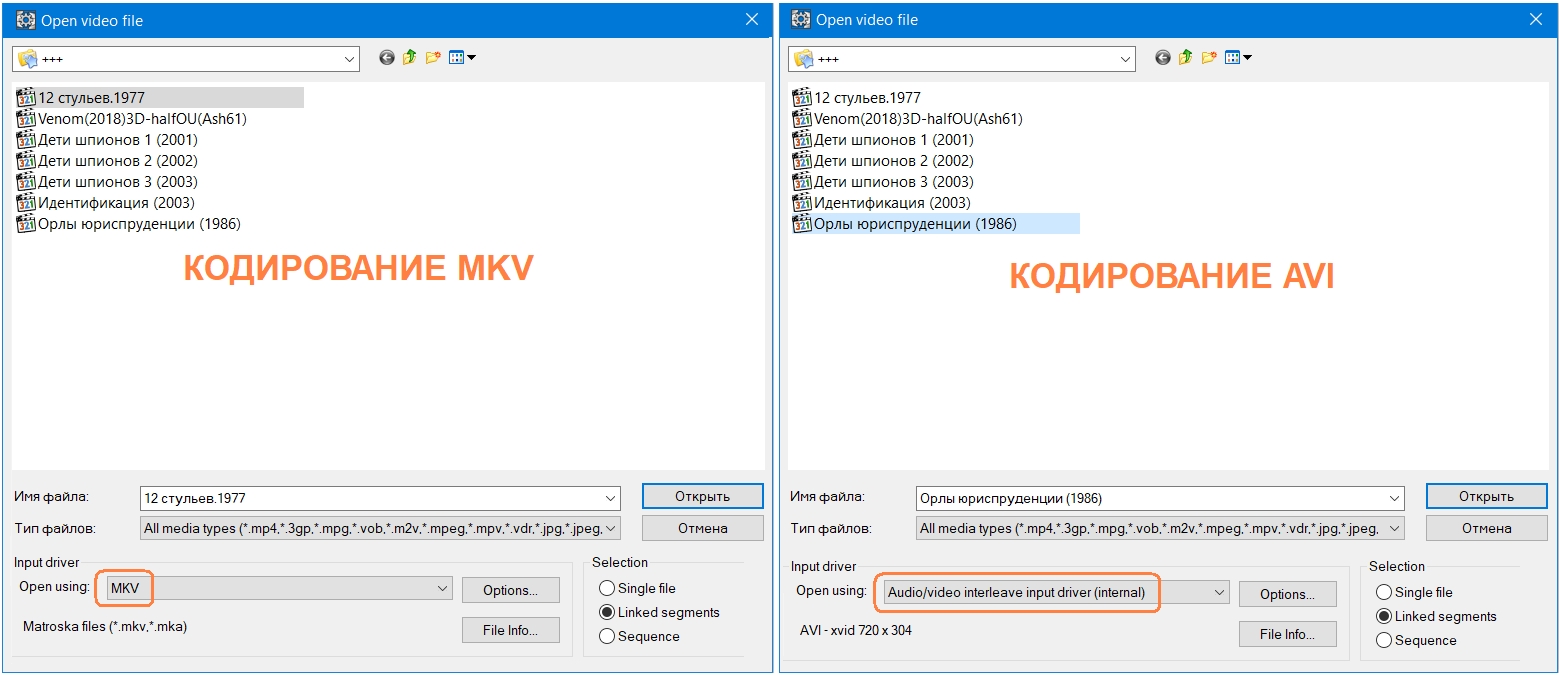This screenshot has width=1560, height=675.
Task: Choose Sequence radio in AVI dialog
Action: [x=1384, y=640]
